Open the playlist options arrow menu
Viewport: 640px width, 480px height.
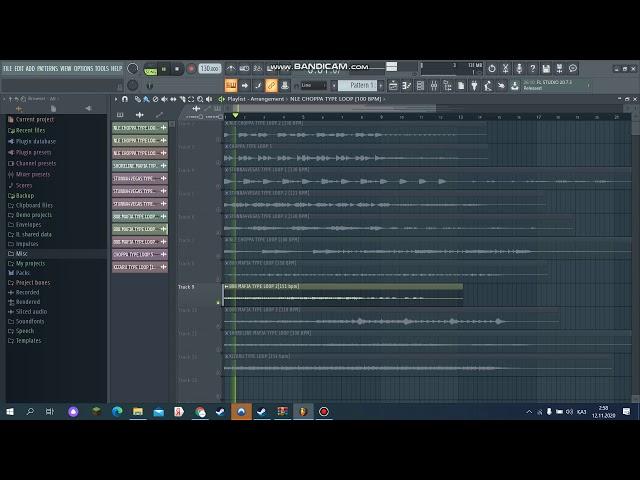point(116,99)
